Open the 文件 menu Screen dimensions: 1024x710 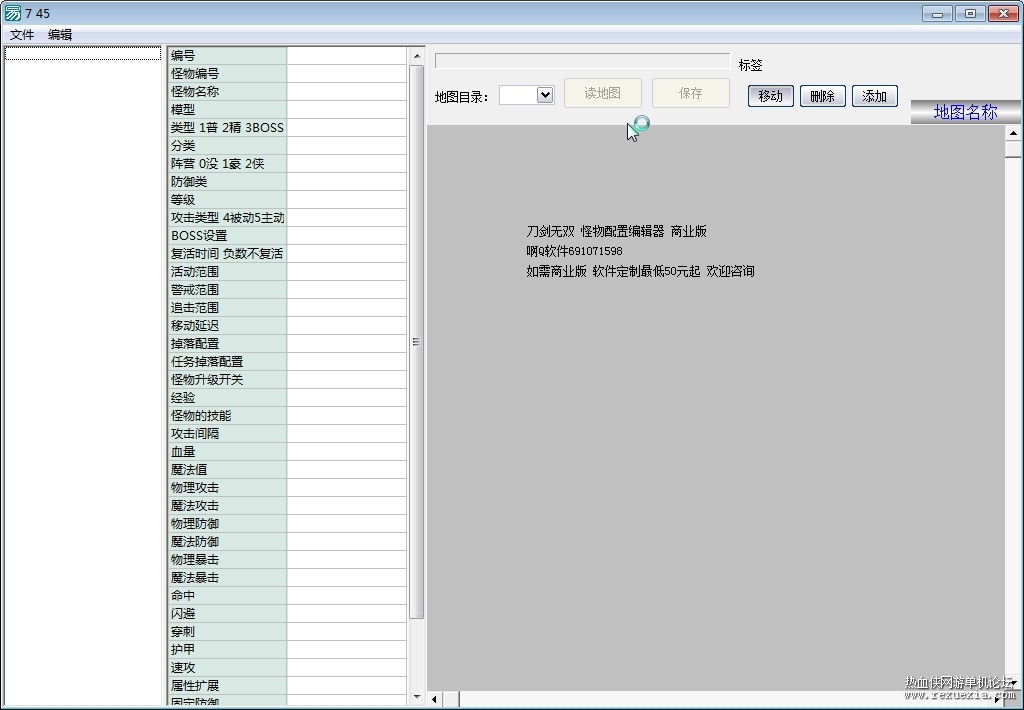pyautogui.click(x=22, y=35)
